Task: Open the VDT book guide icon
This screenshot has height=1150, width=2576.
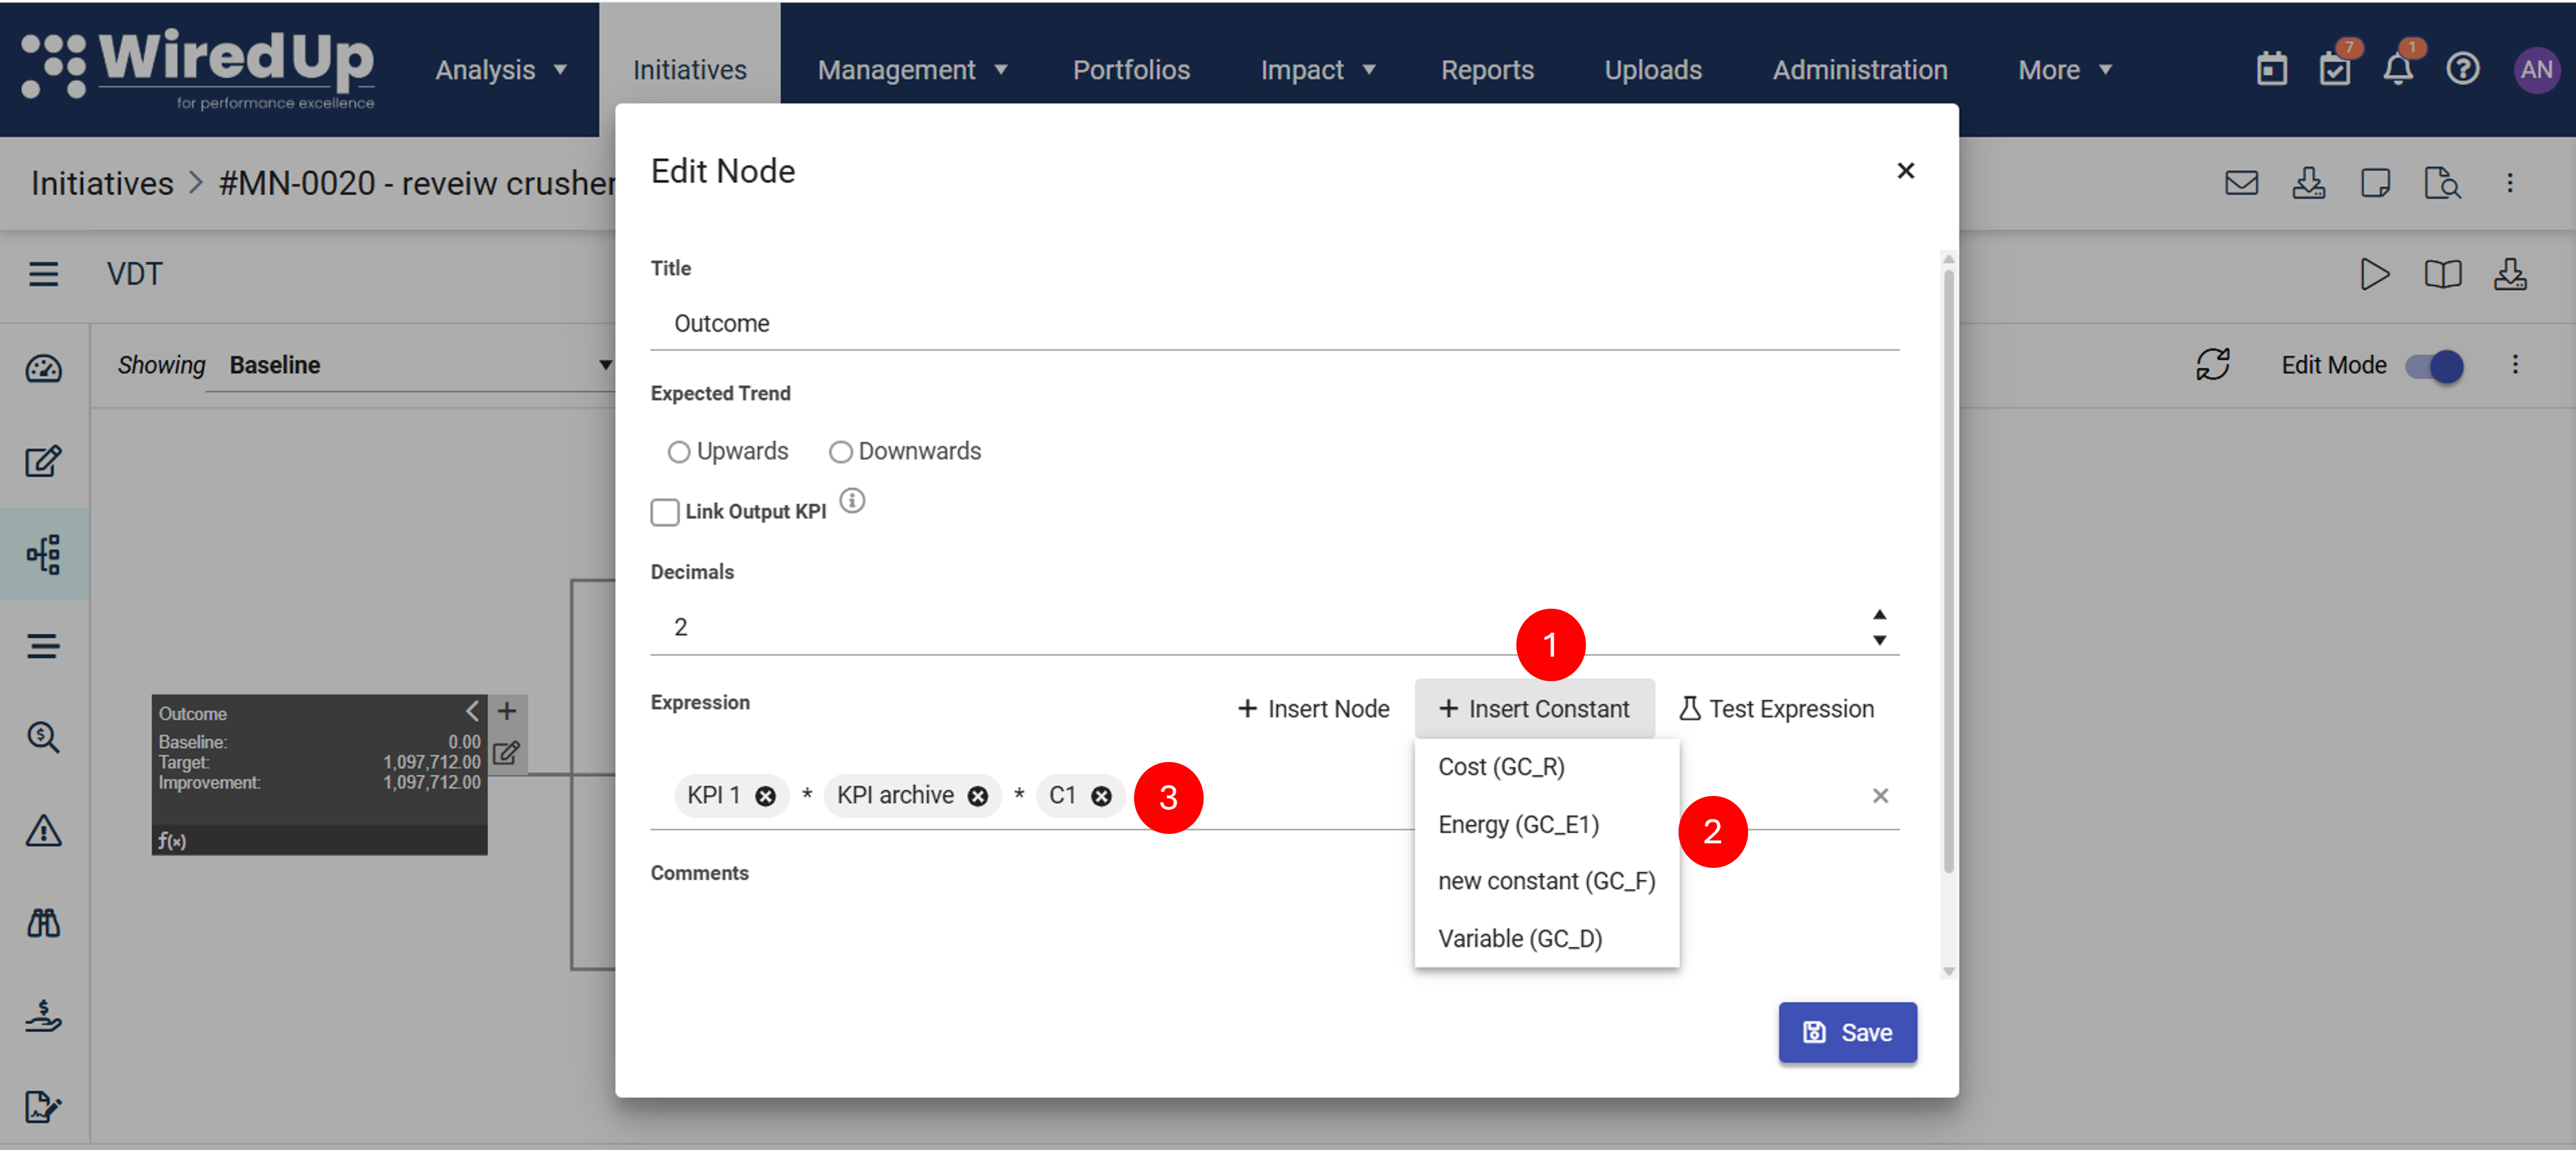Action: pos(2442,274)
